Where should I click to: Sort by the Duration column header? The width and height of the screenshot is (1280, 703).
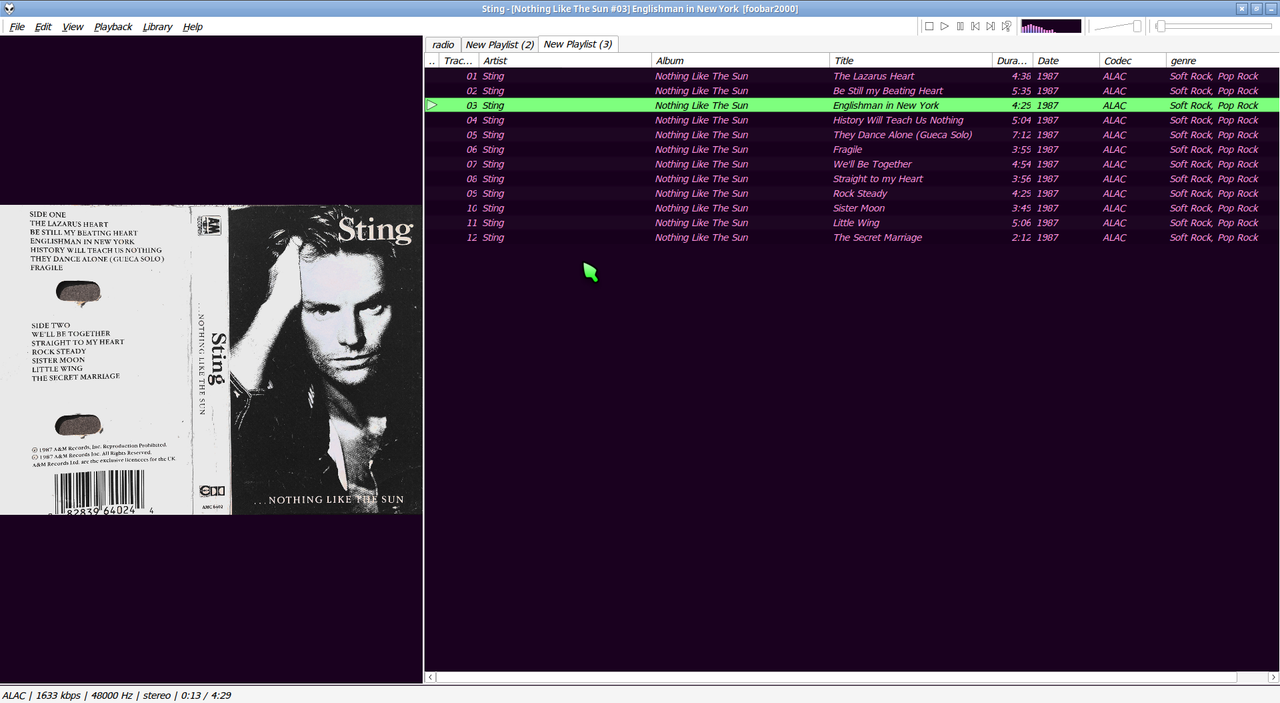1012,61
